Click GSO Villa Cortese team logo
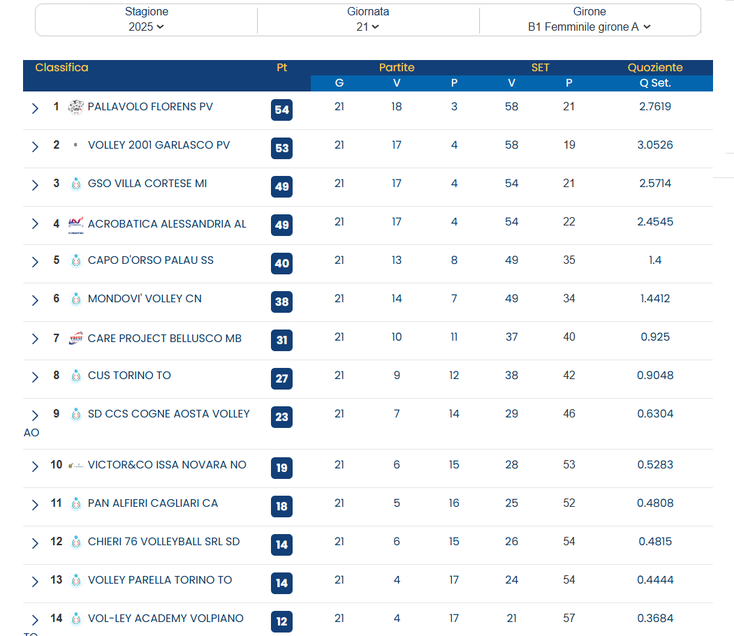This screenshot has height=636, width=734. (x=75, y=184)
